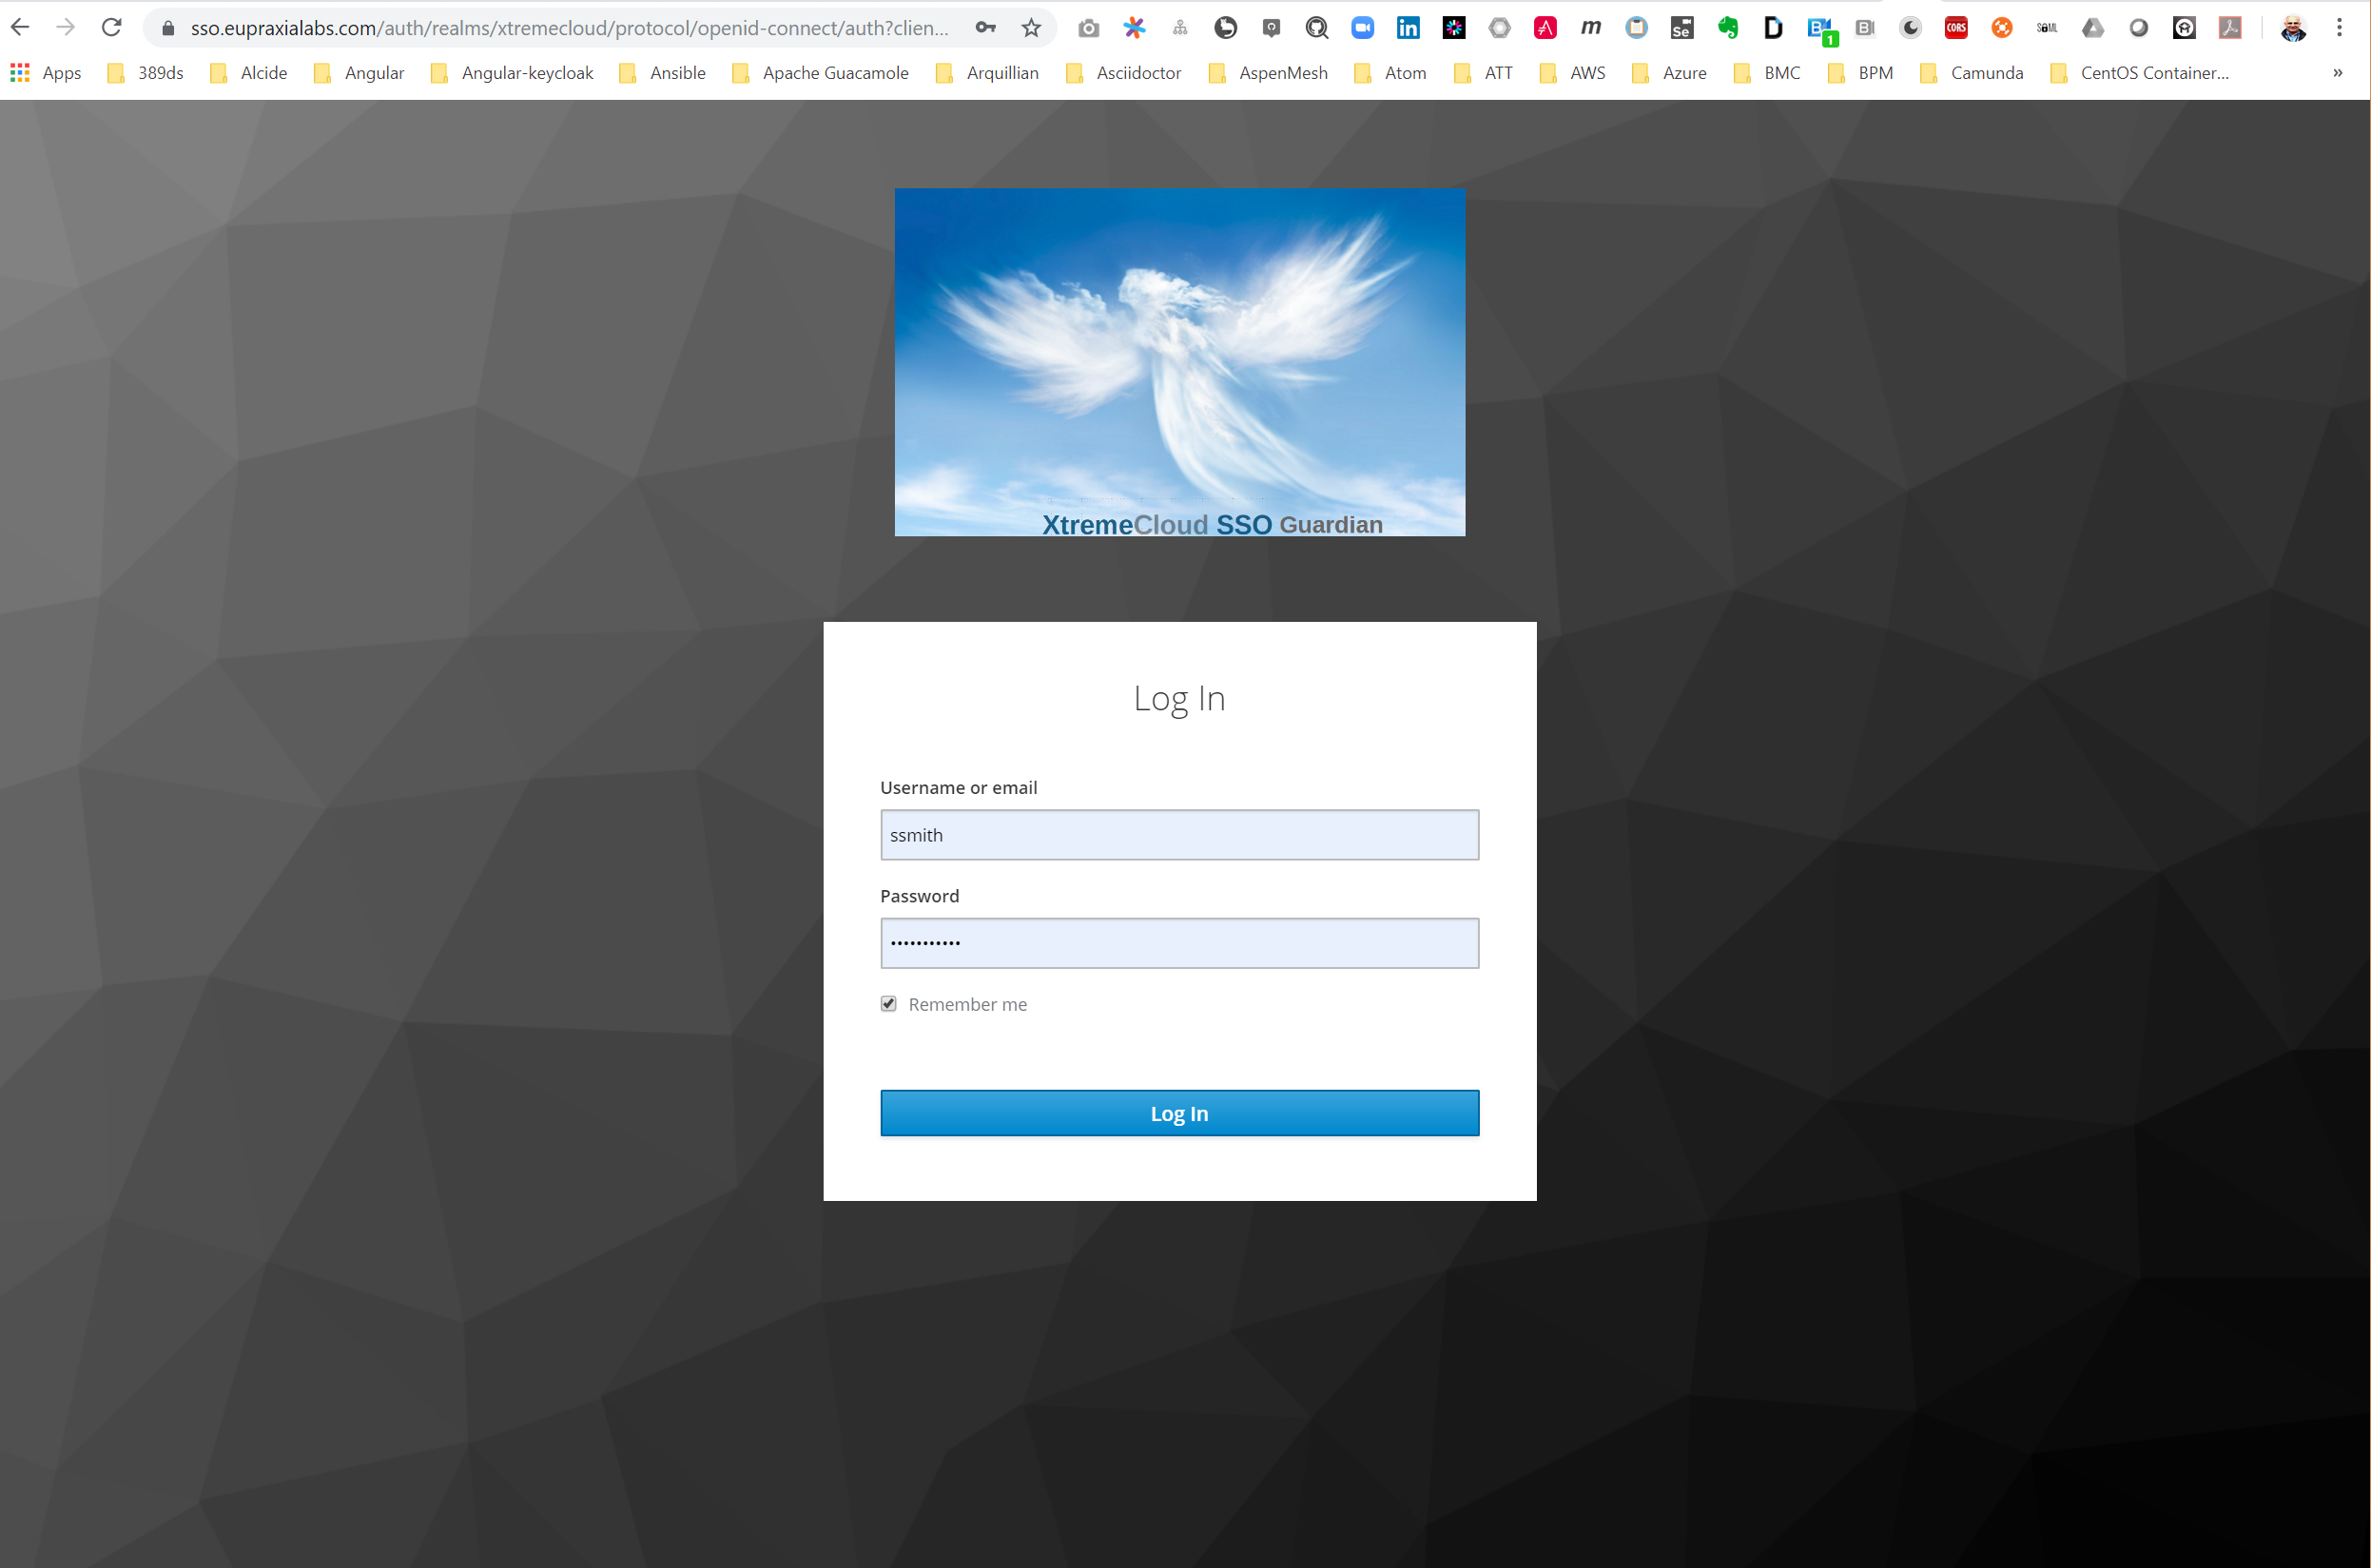Open the colorful asterisk extension icon
This screenshot has width=2371, height=1568.
point(1134,28)
